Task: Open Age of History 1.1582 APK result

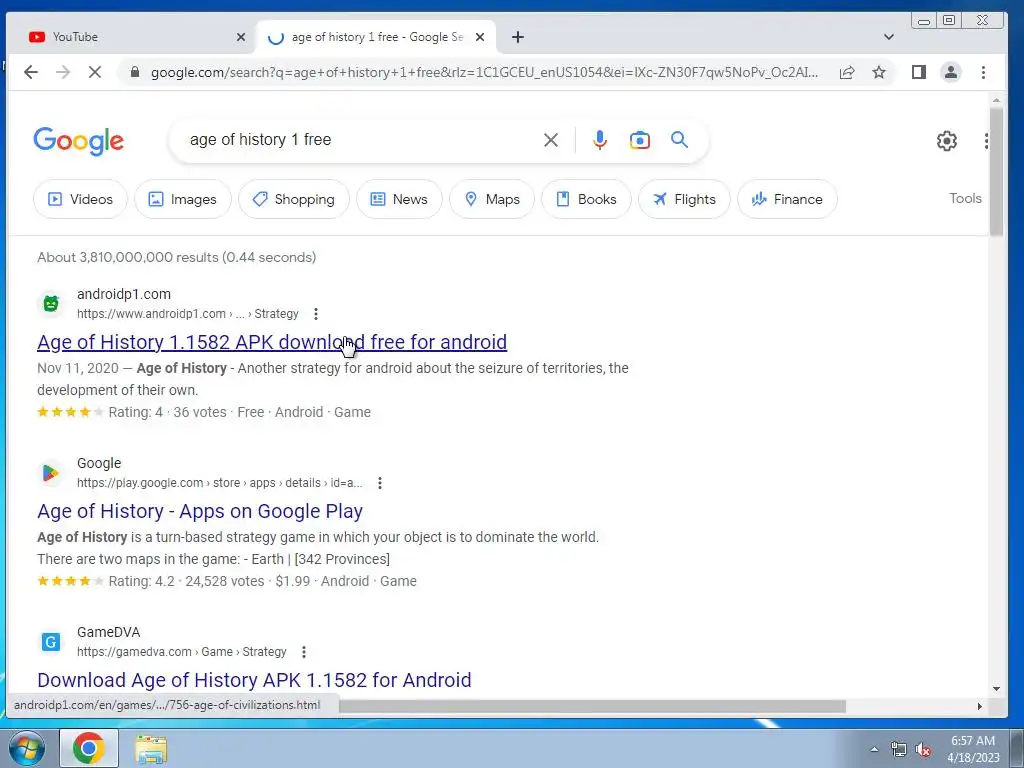Action: pos(272,342)
